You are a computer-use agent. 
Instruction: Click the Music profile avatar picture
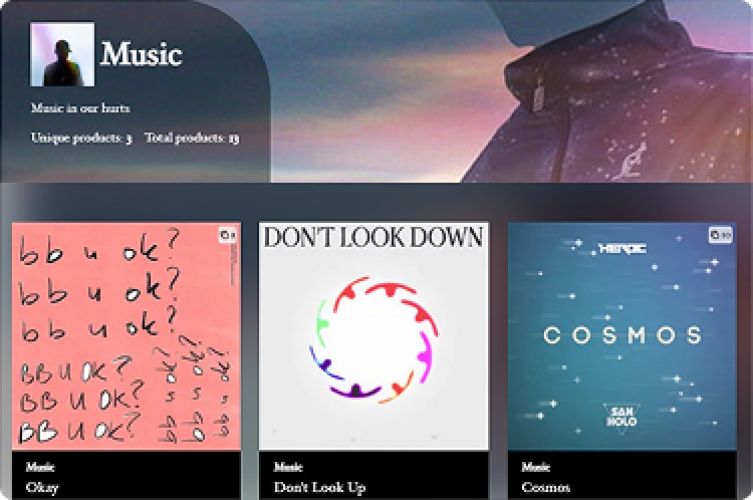tap(62, 54)
